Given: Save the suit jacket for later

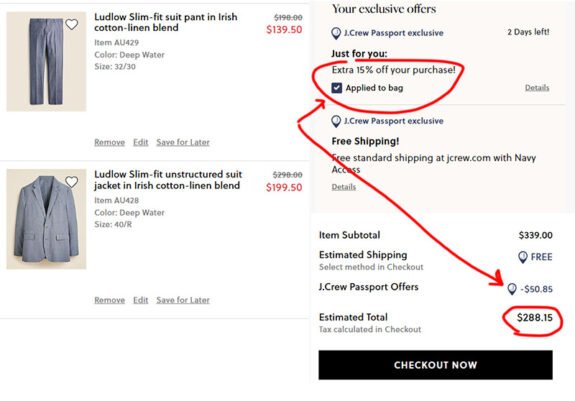Looking at the screenshot, I should (183, 300).
